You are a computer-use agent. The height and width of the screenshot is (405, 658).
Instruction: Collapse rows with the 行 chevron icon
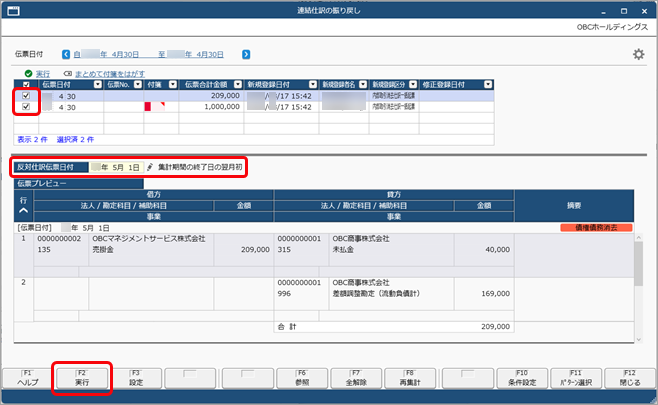tap(24, 210)
